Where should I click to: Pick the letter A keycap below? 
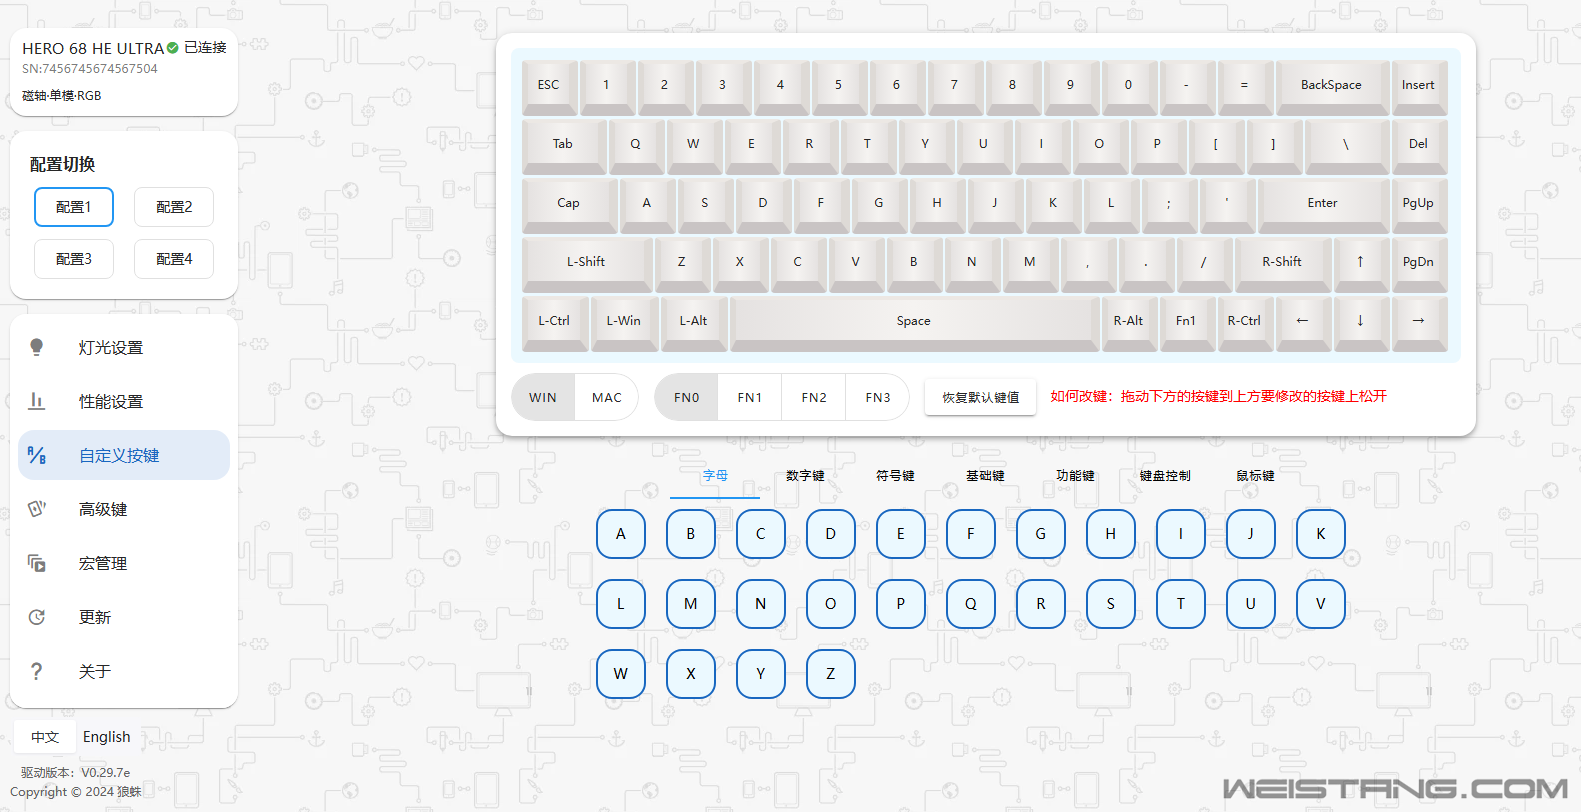coord(621,534)
